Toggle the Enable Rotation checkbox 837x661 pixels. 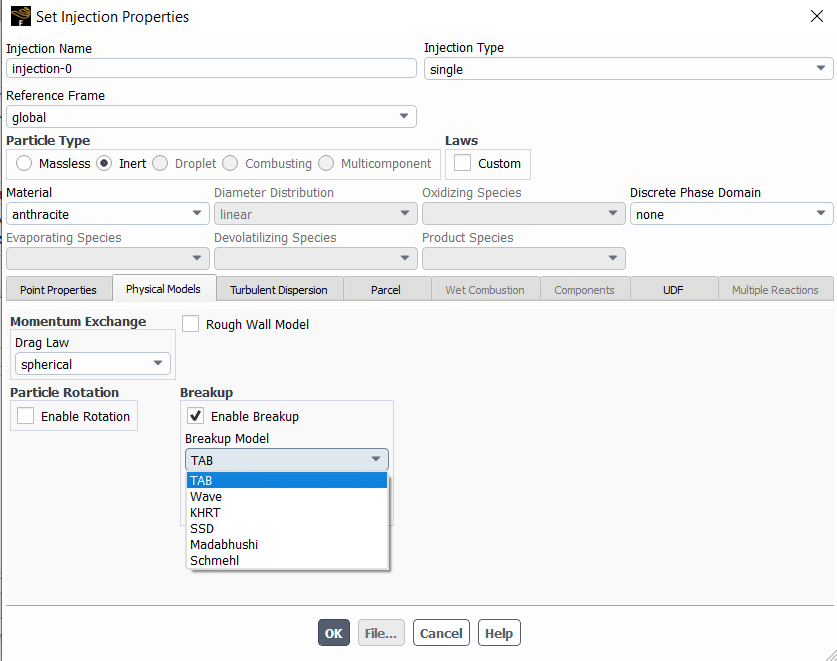point(26,416)
